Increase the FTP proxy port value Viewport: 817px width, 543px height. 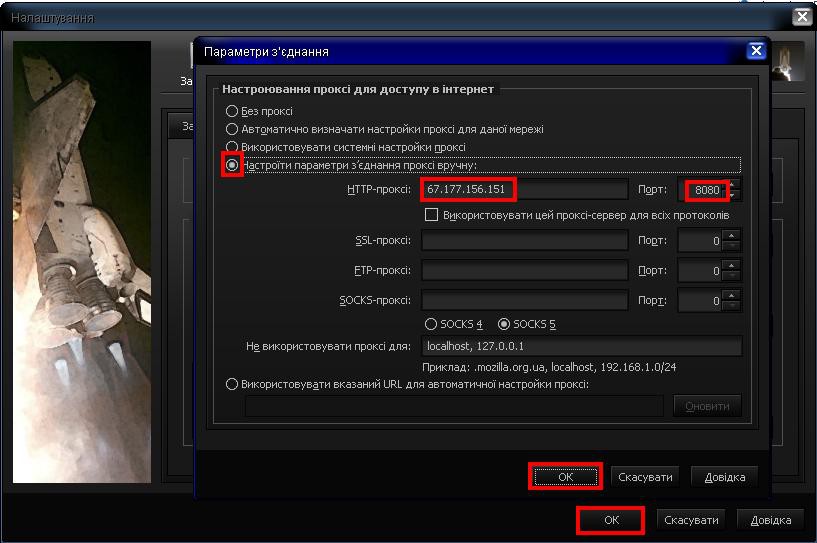[x=732, y=266]
